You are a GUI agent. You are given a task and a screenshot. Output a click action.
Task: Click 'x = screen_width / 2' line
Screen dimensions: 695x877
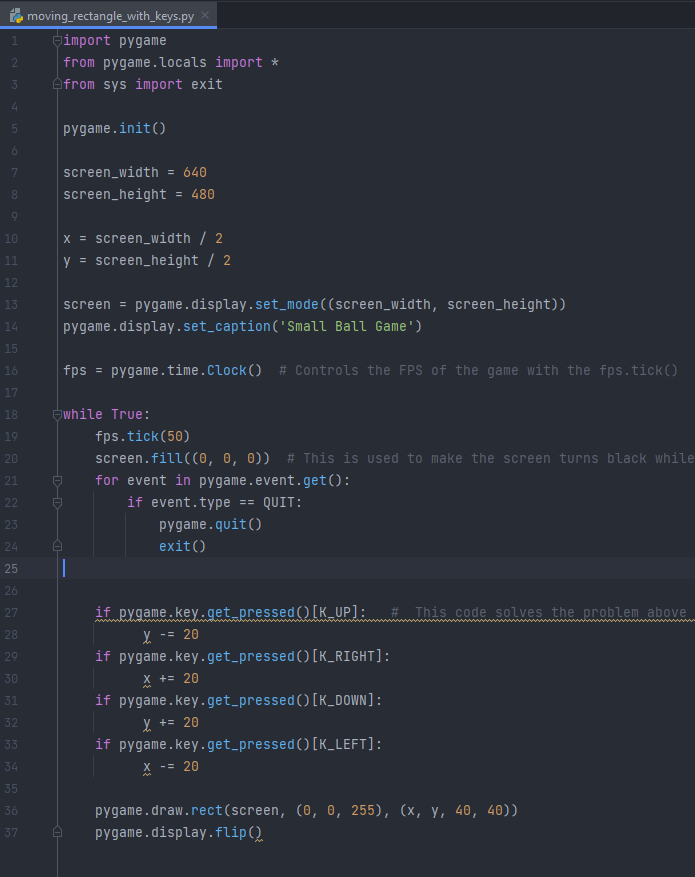click(x=143, y=238)
